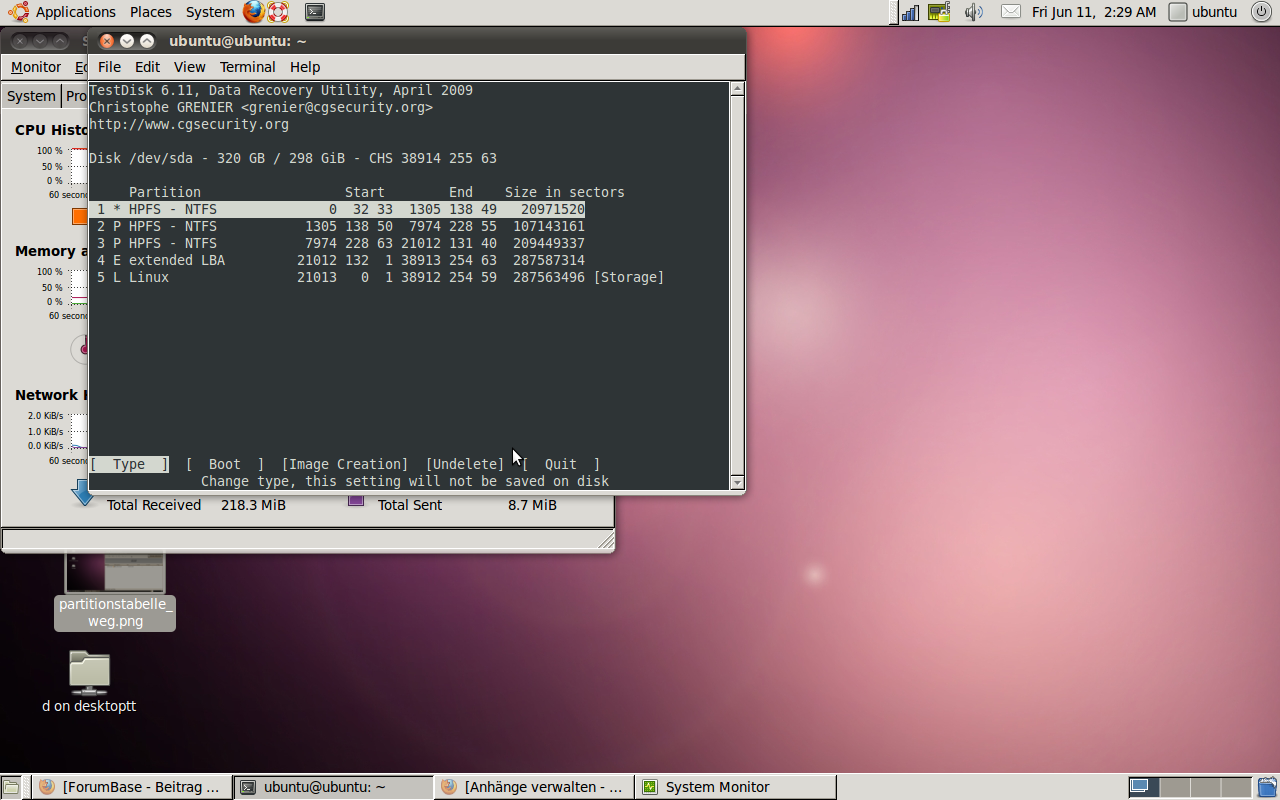Open the System menu in top panel
This screenshot has height=800, width=1280.
tap(210, 12)
